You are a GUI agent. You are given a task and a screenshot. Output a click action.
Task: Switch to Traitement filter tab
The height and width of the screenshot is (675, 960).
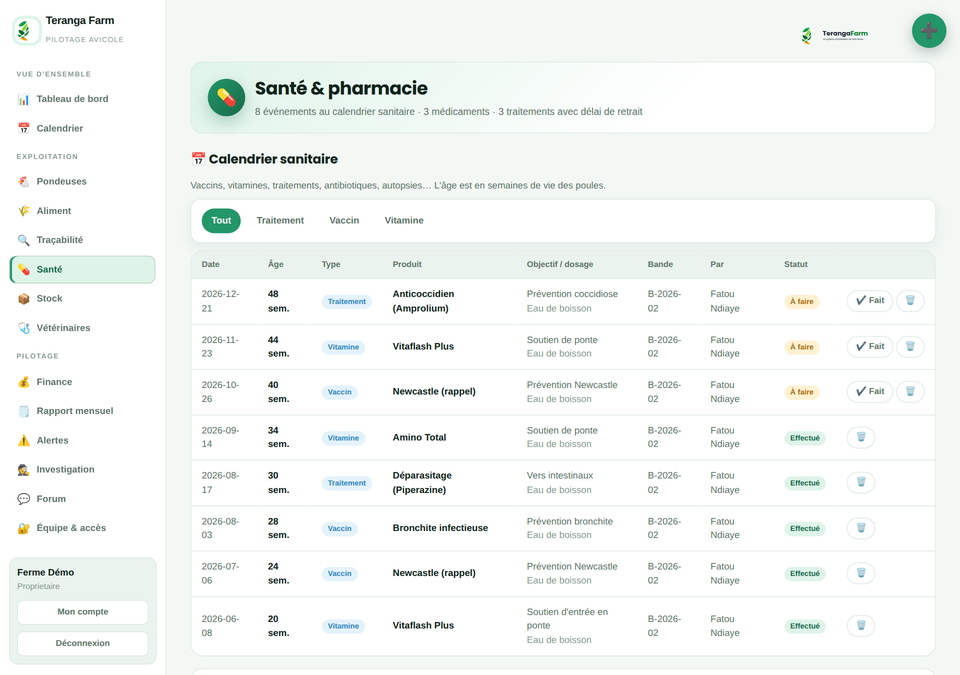coord(280,221)
